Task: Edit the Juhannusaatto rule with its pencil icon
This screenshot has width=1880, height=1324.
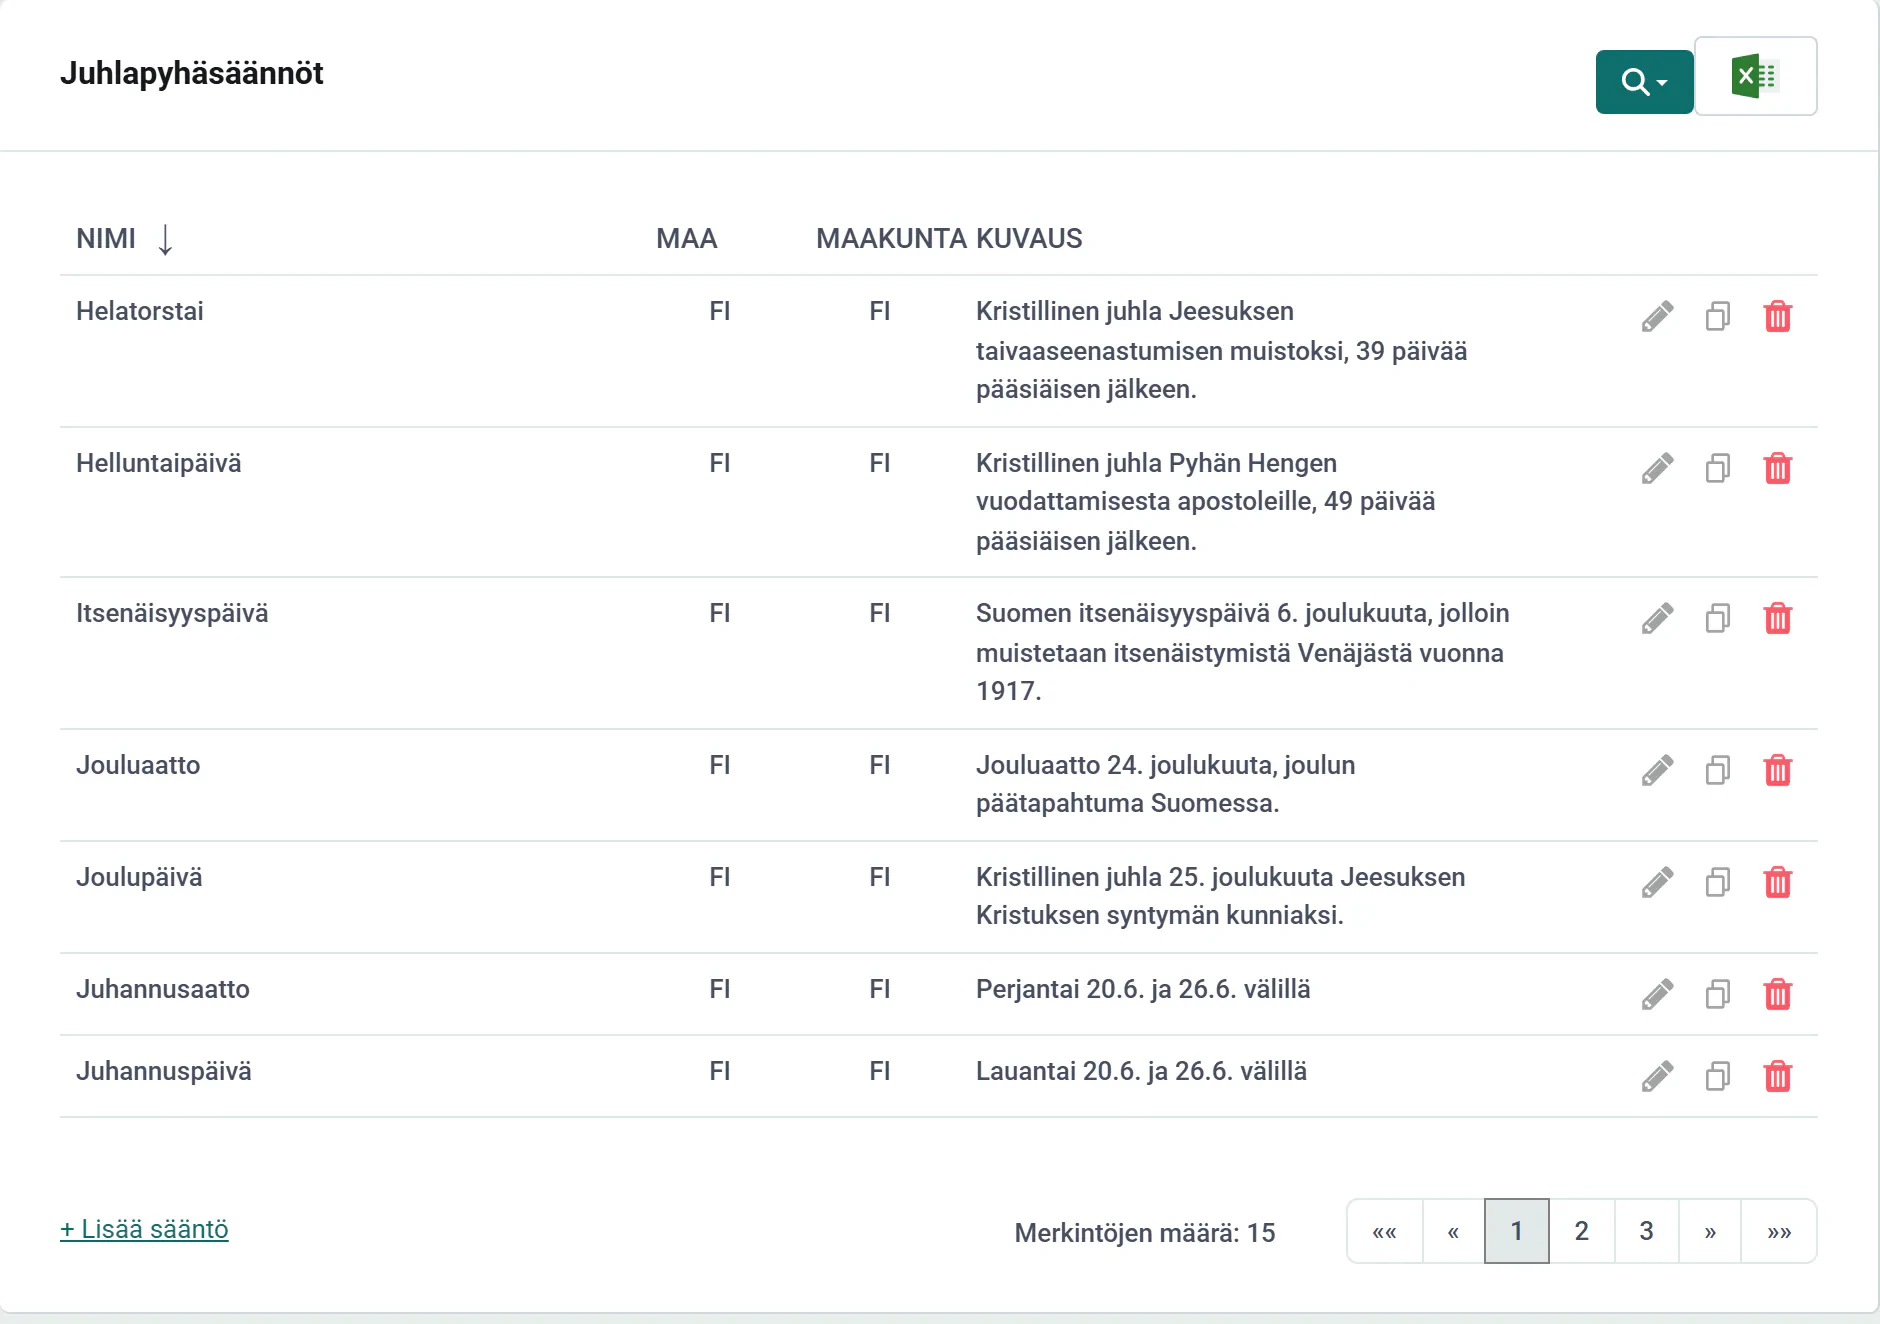Action: 1657,995
